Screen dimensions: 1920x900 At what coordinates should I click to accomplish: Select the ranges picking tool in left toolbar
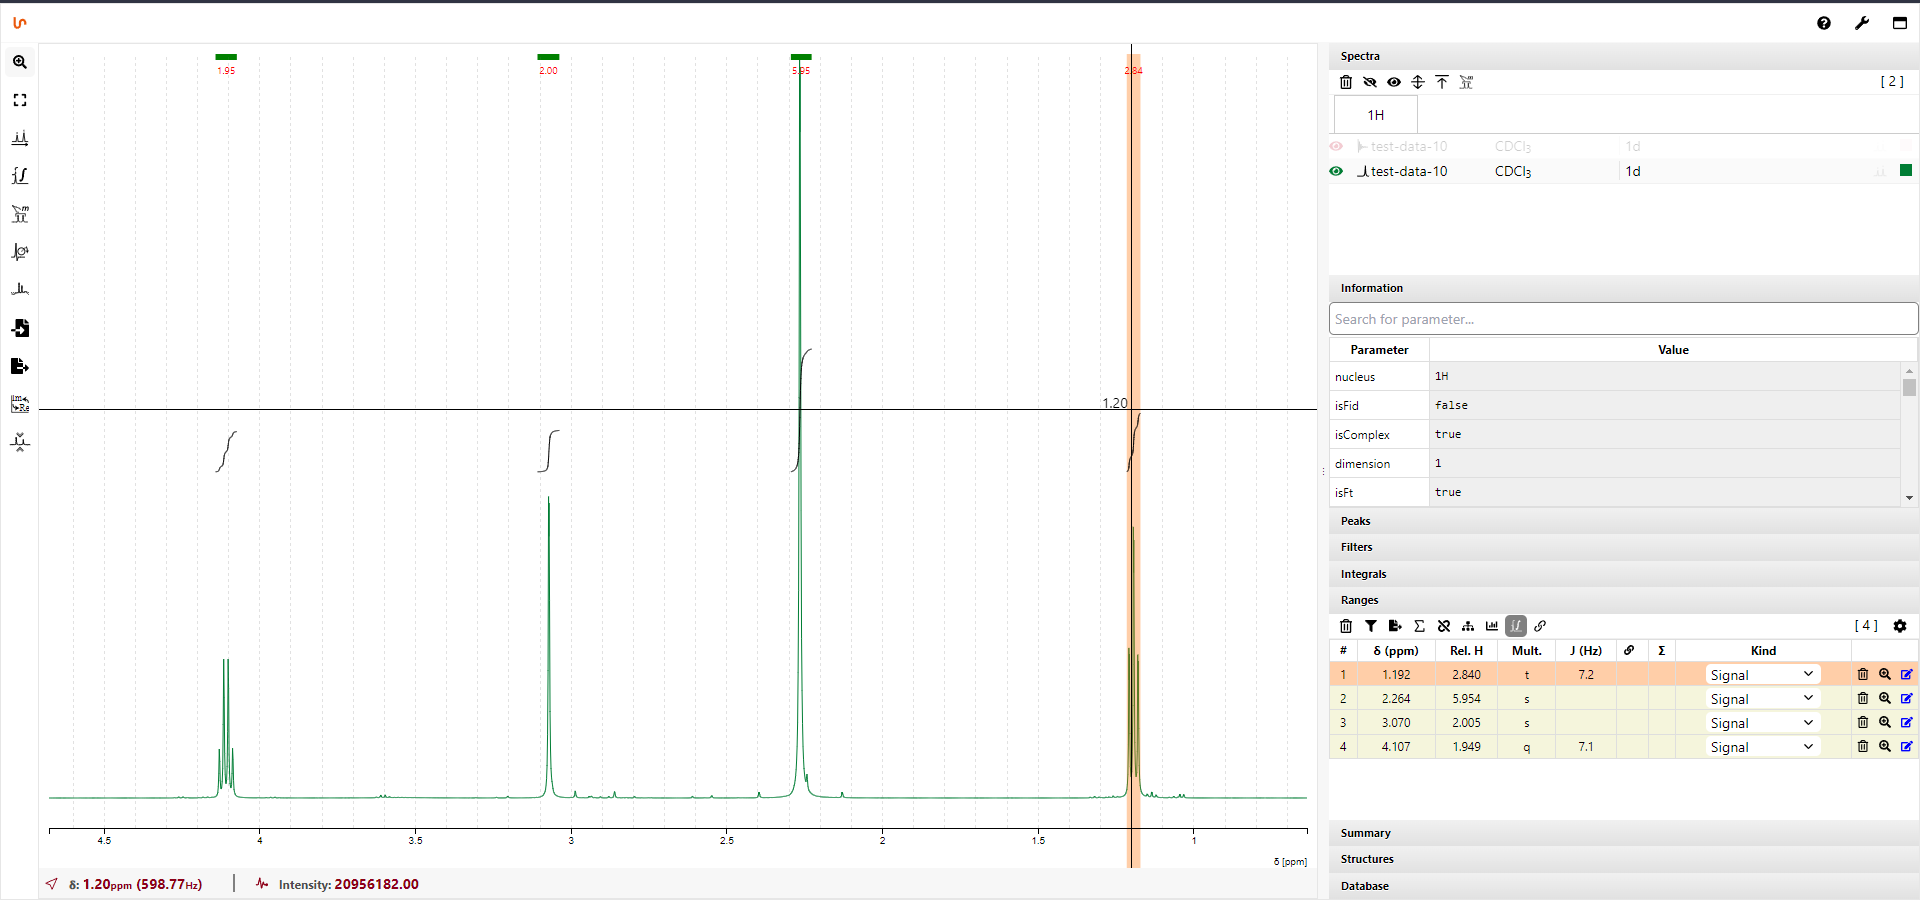(20, 214)
